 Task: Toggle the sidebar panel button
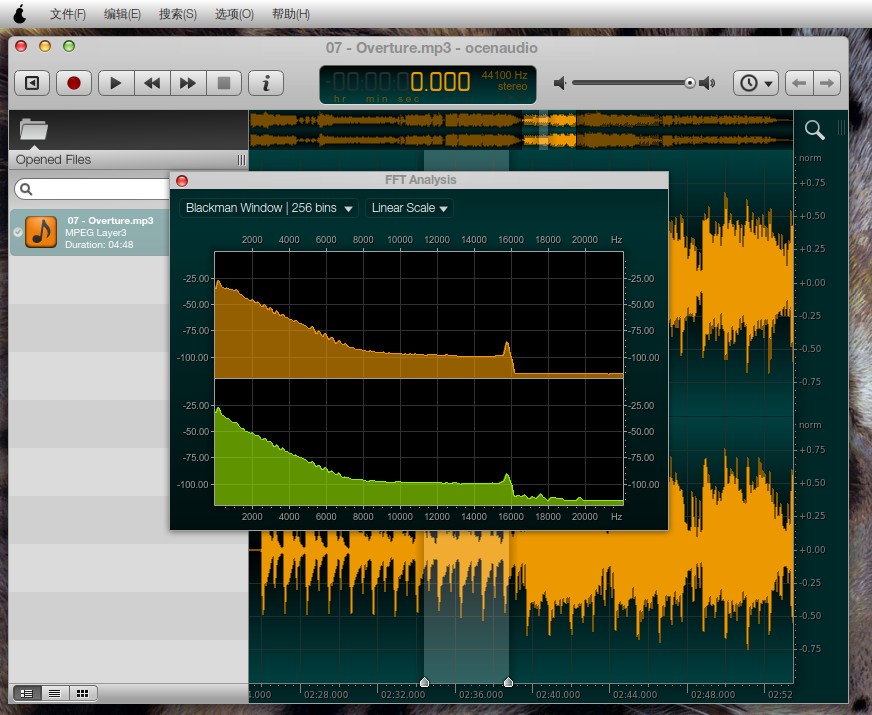pos(32,83)
